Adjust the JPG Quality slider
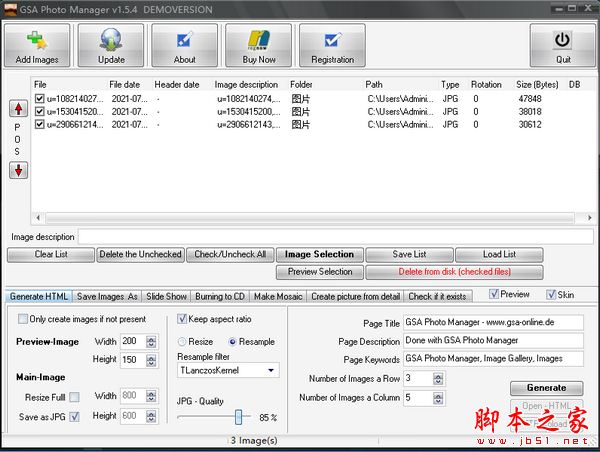Screen dimensions: 600x452 239,417
